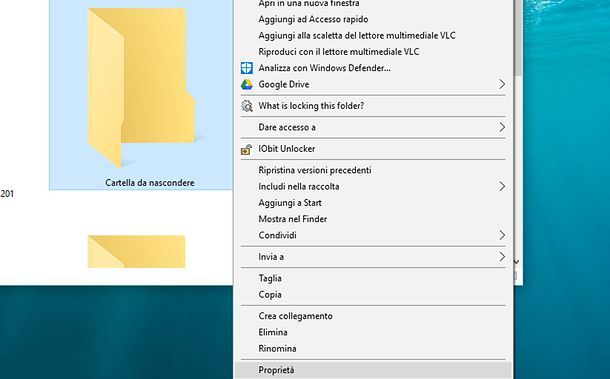Image resolution: width=610 pixels, height=379 pixels.
Task: Click the IObit Unlocker padlock icon
Action: click(x=247, y=149)
